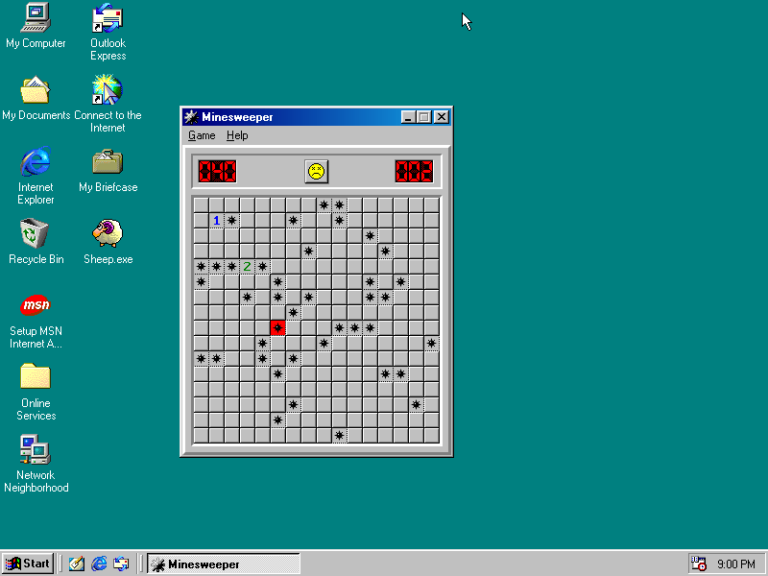This screenshot has width=768, height=576.
Task: Click the red exploded mine cell
Action: [x=278, y=328]
